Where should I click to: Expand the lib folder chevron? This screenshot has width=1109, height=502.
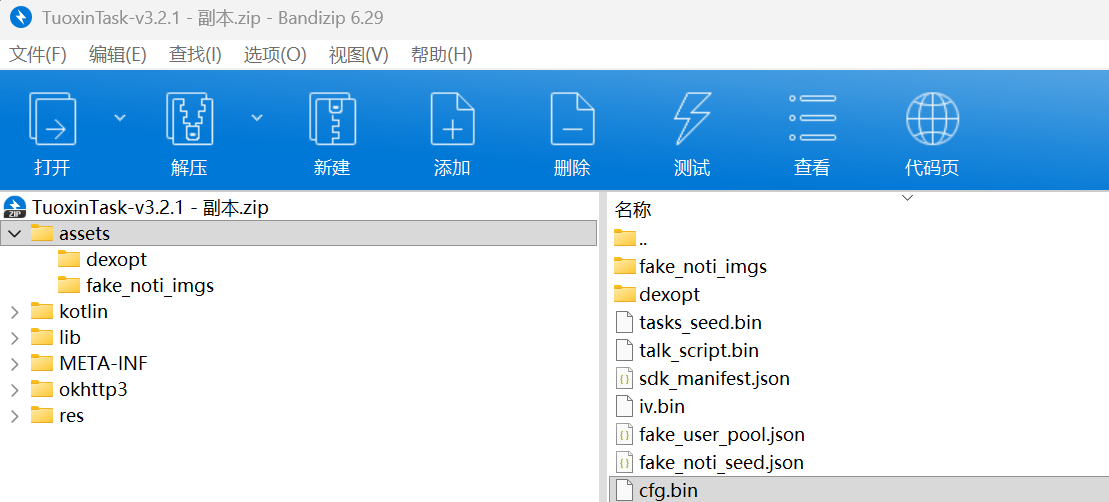pyautogui.click(x=14, y=337)
